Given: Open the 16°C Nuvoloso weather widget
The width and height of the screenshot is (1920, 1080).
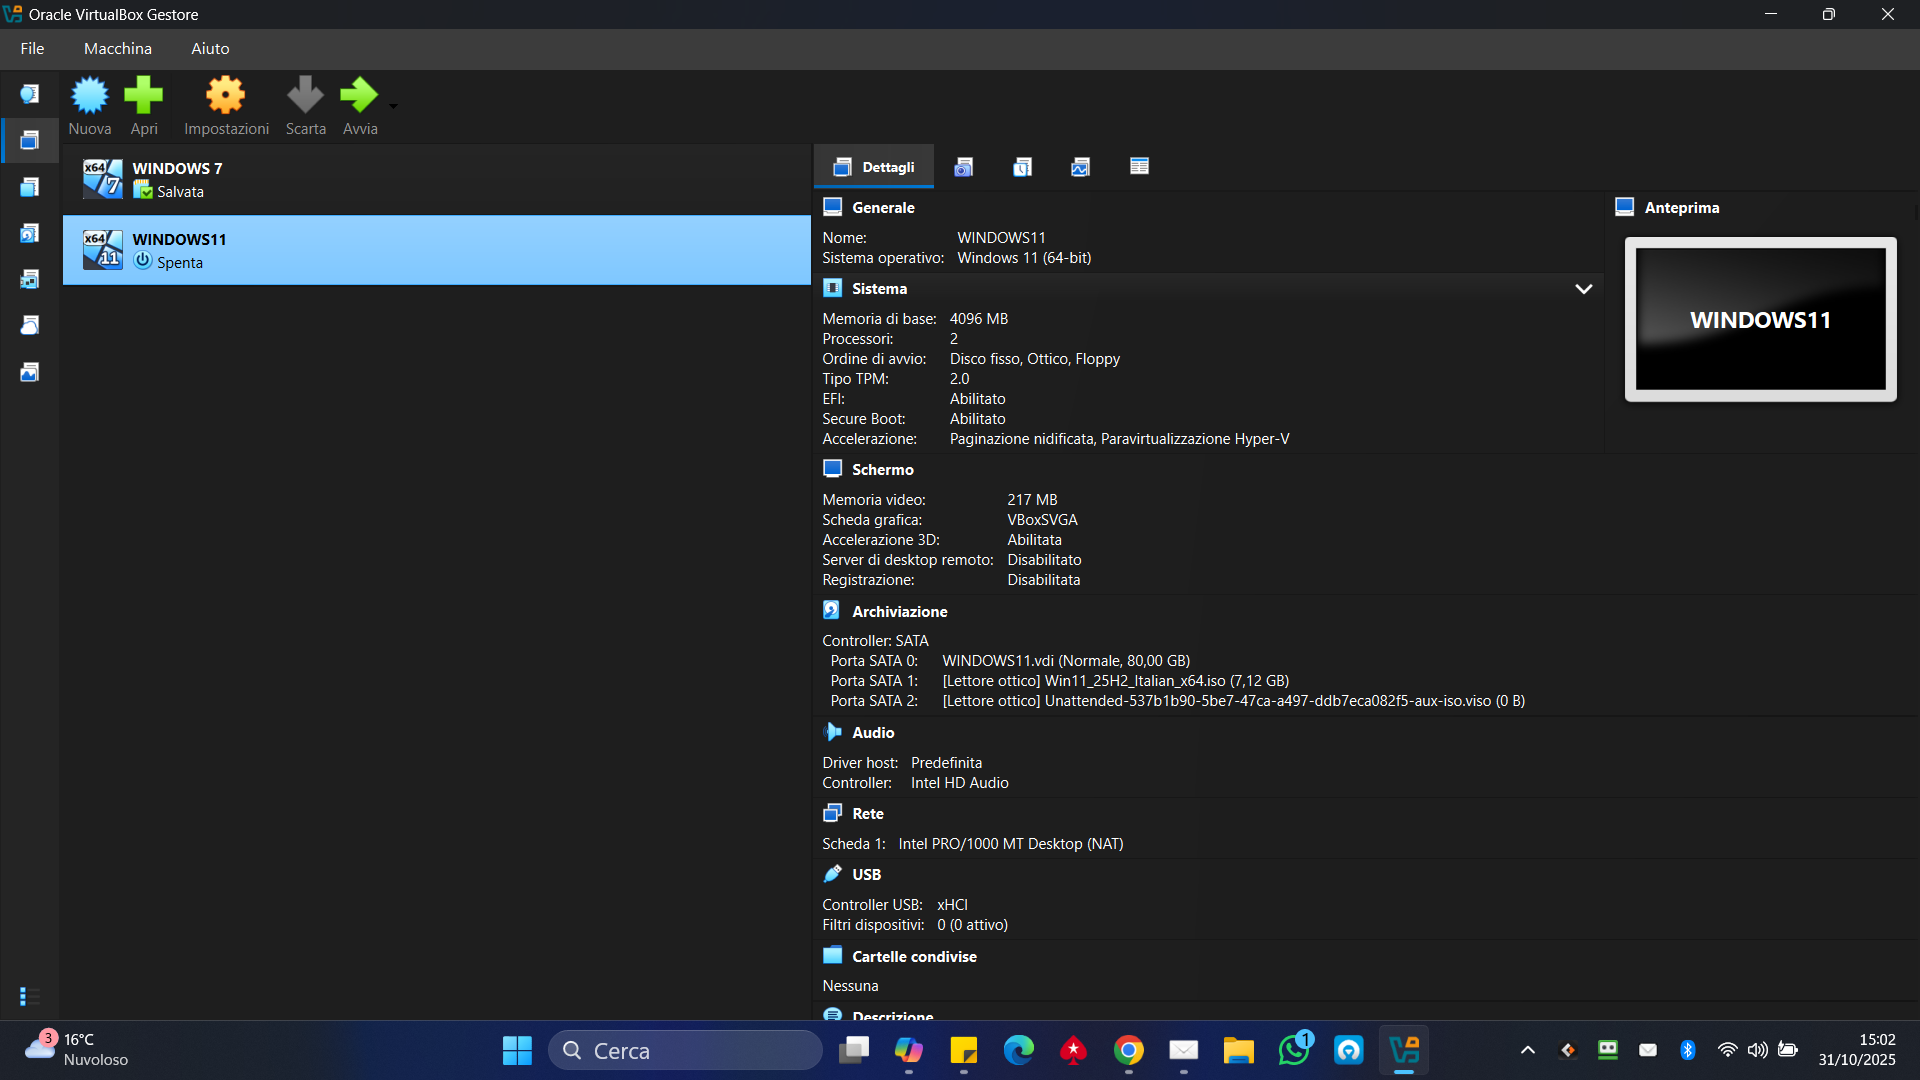Looking at the screenshot, I should (x=78, y=1050).
